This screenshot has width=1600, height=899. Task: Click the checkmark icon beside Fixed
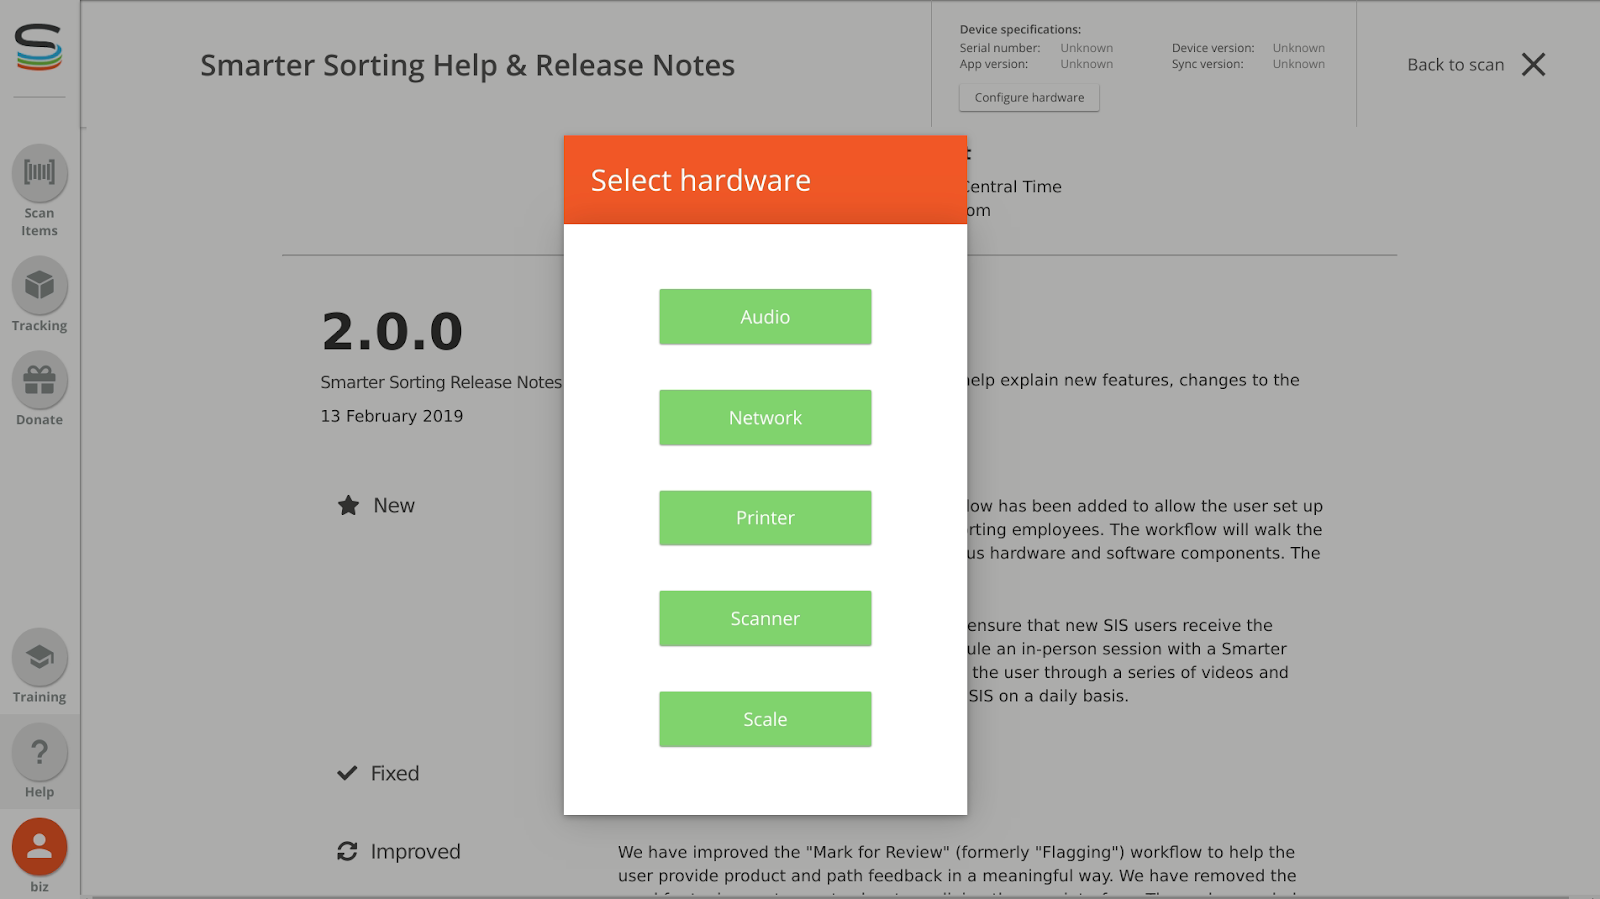[x=347, y=773]
